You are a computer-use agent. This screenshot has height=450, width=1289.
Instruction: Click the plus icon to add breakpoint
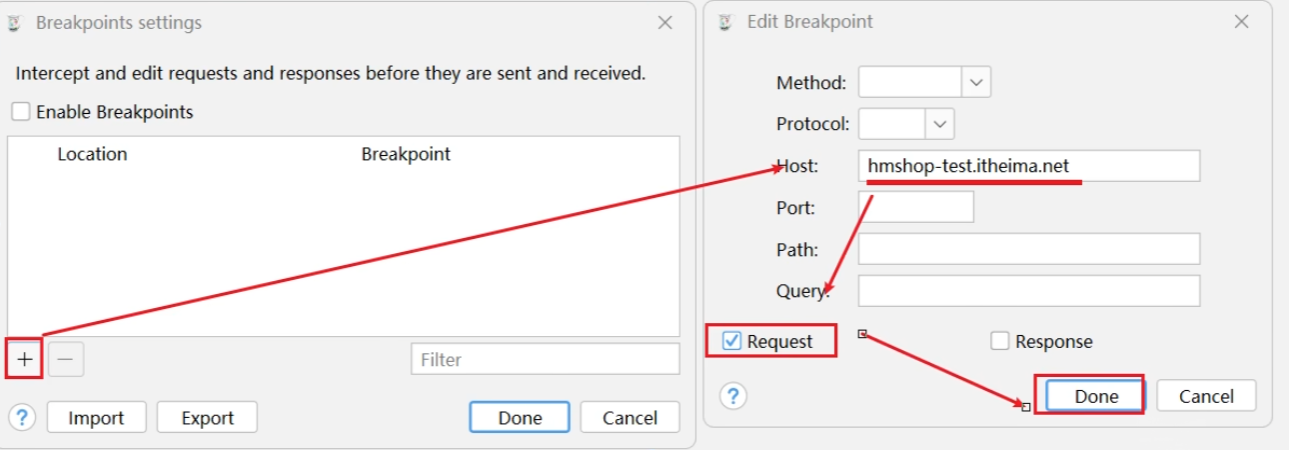(25, 359)
